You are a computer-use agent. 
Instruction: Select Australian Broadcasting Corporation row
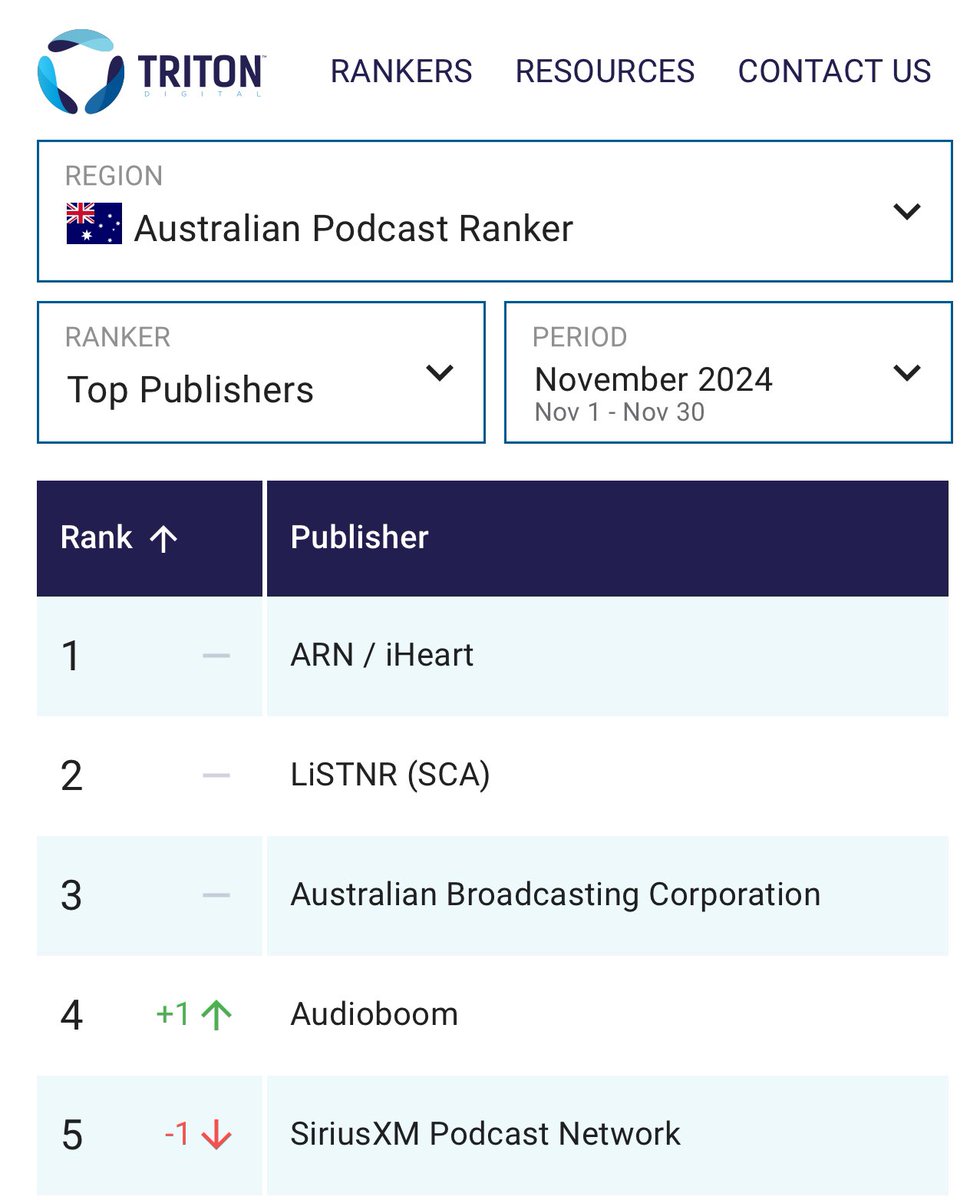click(492, 895)
